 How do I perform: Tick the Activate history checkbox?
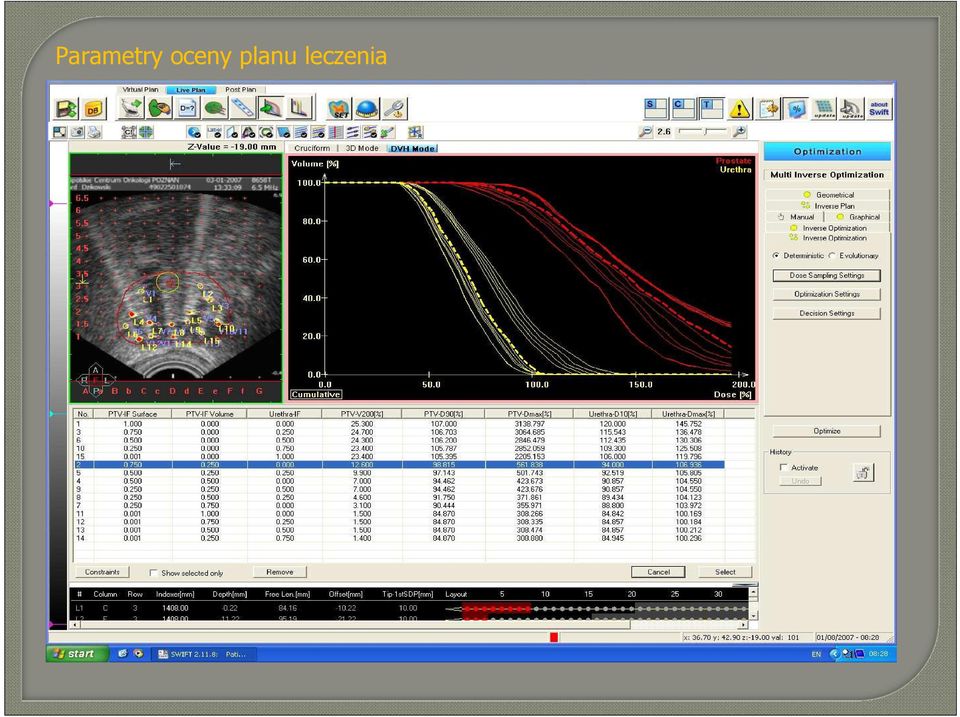(x=783, y=467)
